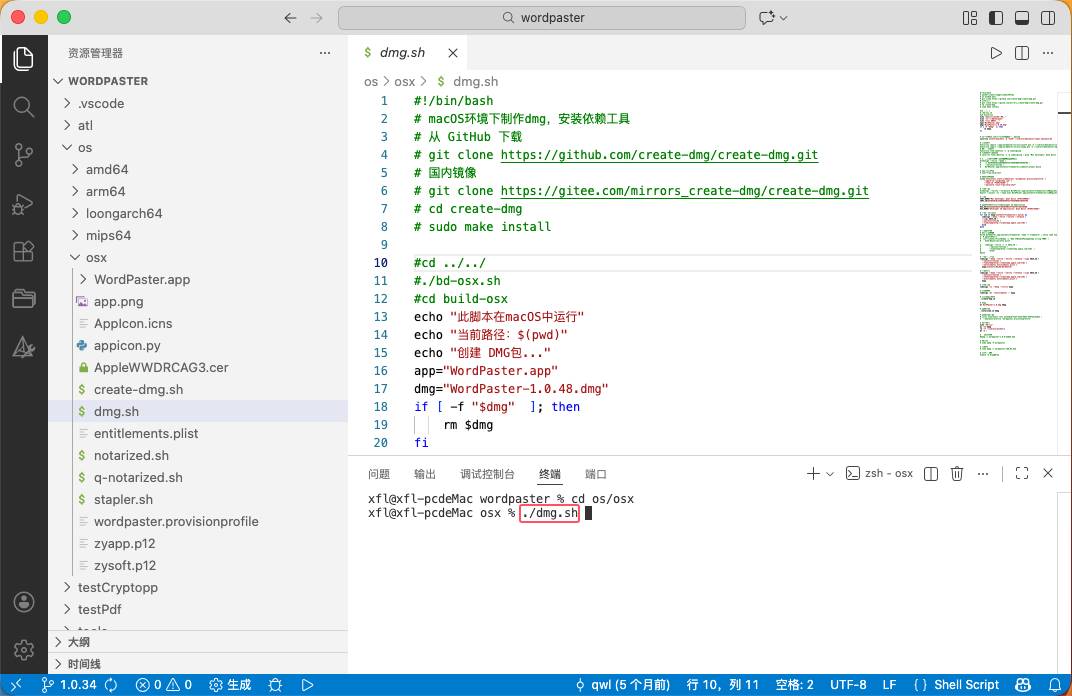
Task: Open the Accounts icon in activity bar
Action: coord(23,602)
